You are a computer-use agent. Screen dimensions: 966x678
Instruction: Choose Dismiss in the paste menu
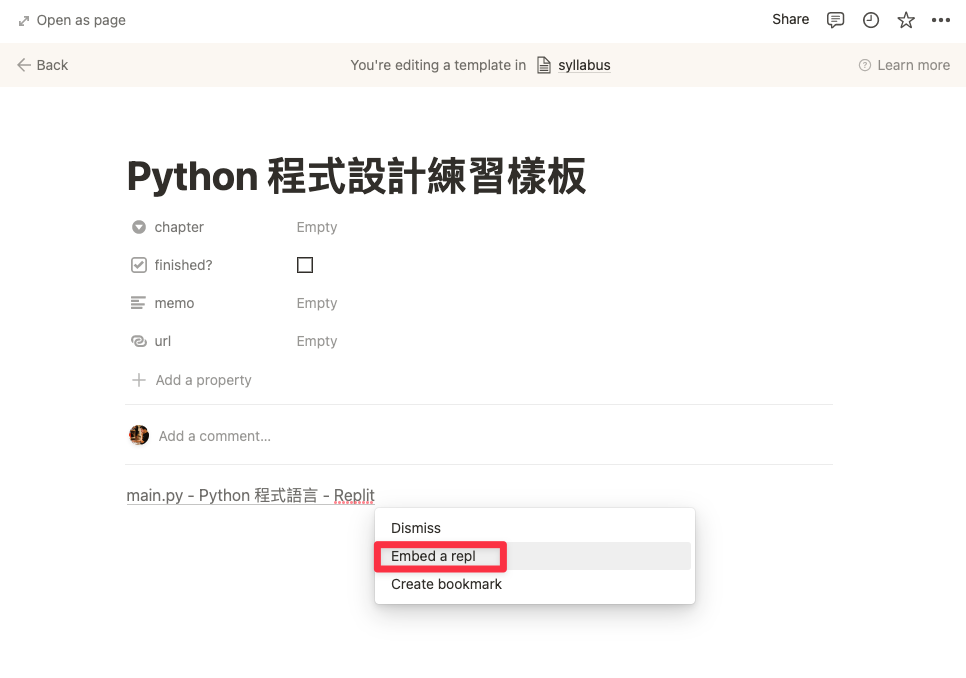coord(415,528)
